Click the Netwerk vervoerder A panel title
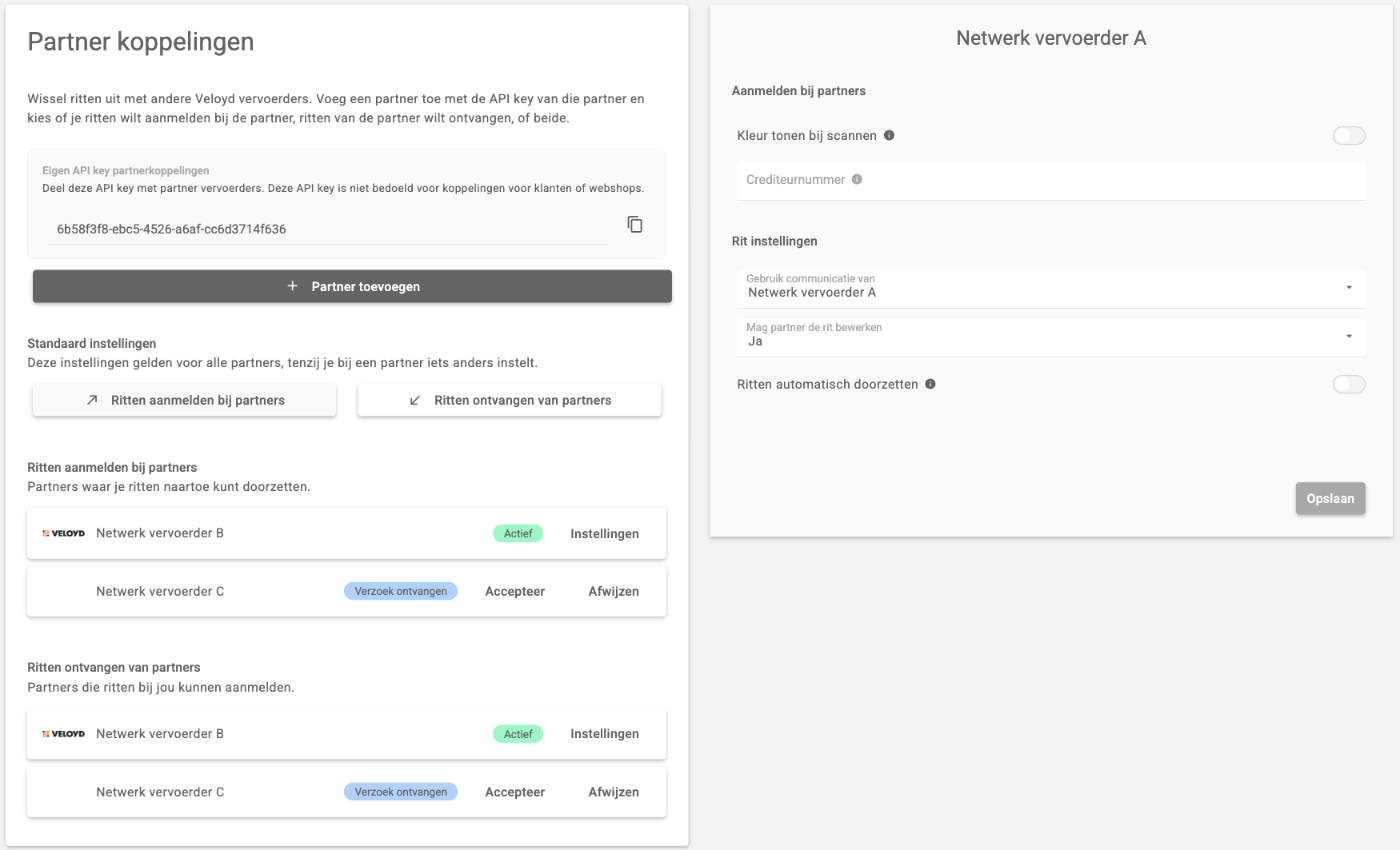The image size is (1400, 850). point(1051,38)
